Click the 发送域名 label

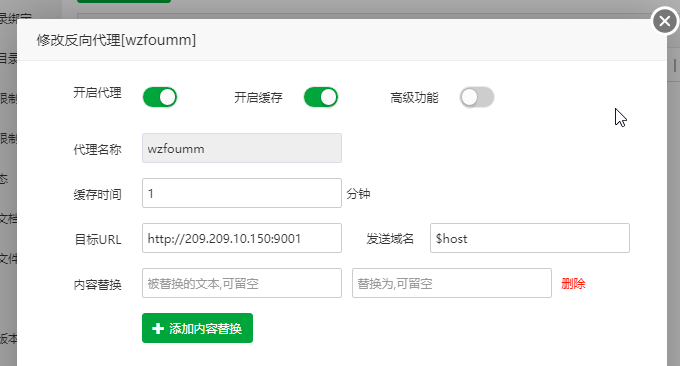point(390,239)
